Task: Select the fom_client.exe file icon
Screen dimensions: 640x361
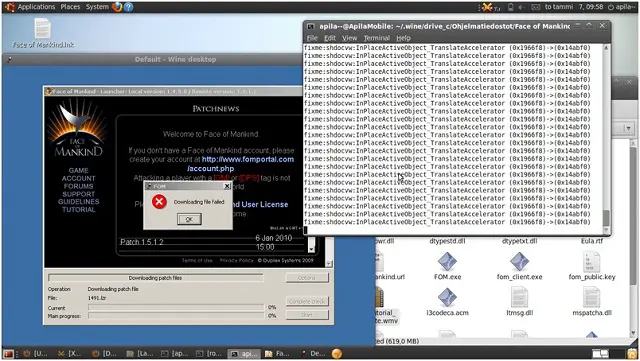Action: pyautogui.click(x=519, y=265)
